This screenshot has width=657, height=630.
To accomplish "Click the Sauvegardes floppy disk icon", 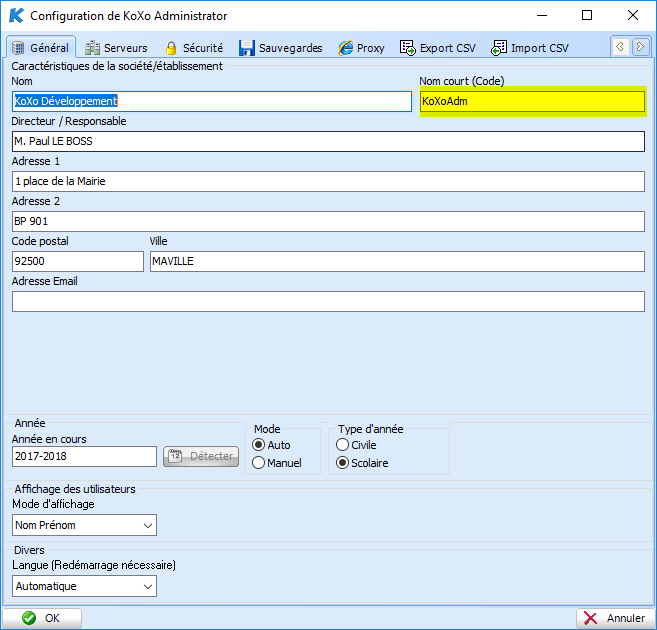I will (x=247, y=48).
